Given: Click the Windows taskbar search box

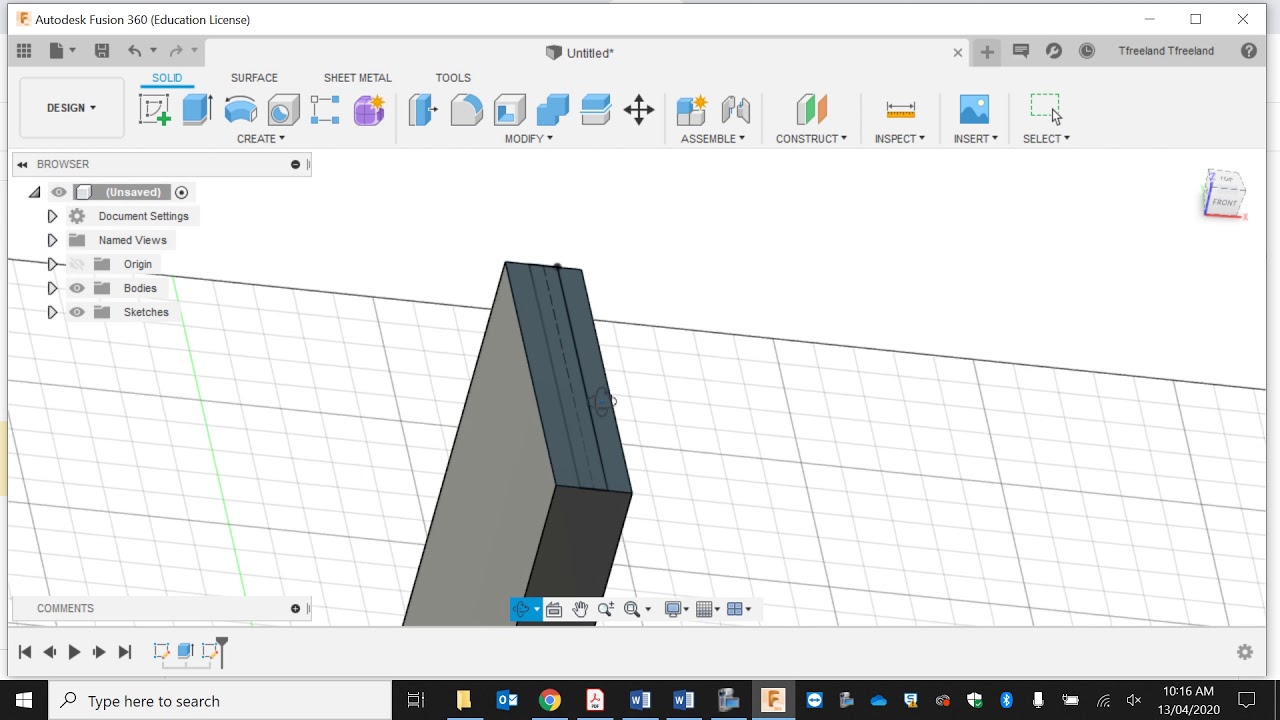Looking at the screenshot, I should (220, 700).
